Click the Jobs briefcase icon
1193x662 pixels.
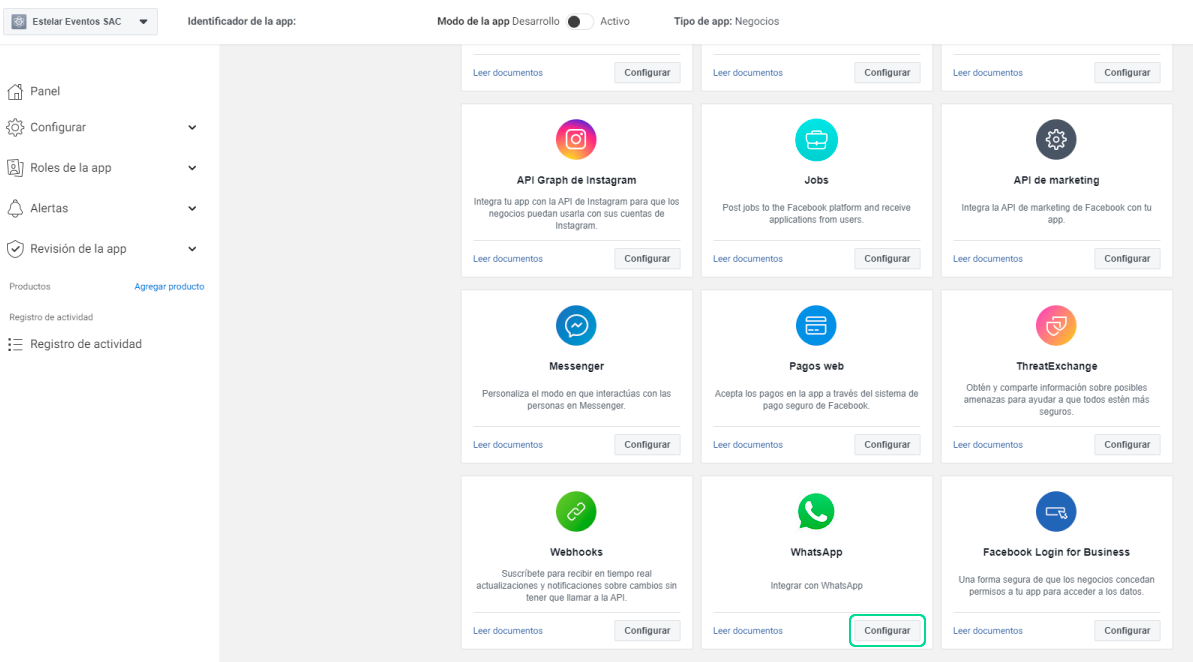coord(816,140)
